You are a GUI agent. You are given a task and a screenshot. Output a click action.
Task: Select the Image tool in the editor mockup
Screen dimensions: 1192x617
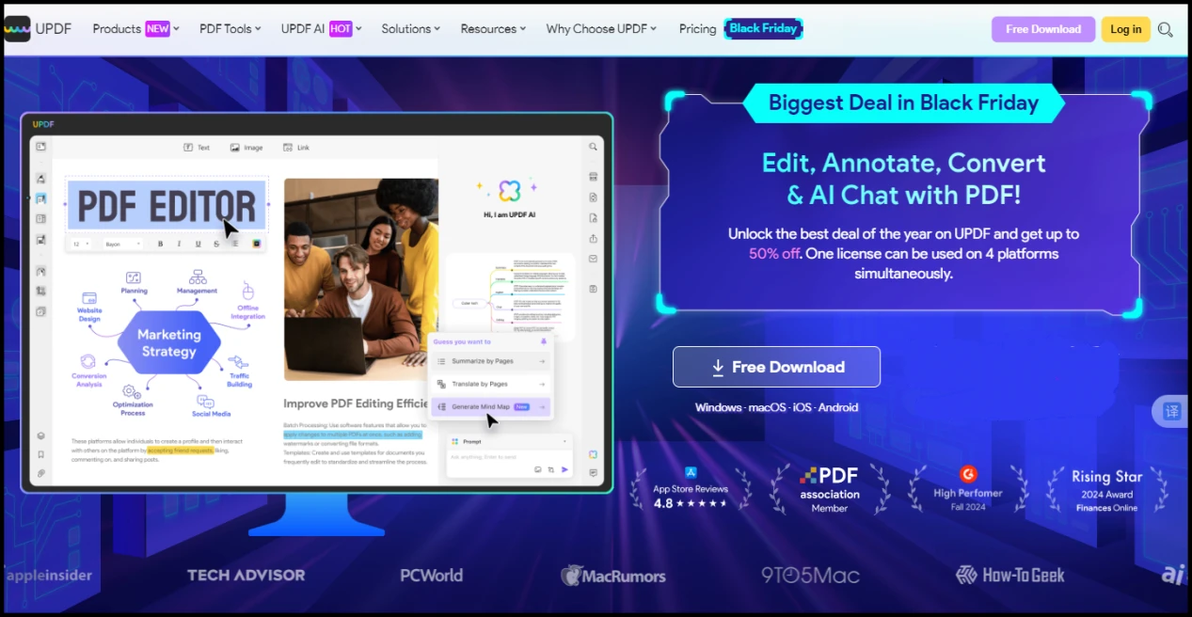pos(247,147)
